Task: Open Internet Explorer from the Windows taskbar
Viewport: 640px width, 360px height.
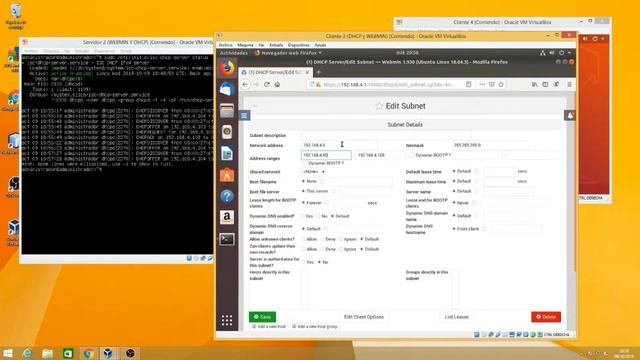Action: [27, 353]
